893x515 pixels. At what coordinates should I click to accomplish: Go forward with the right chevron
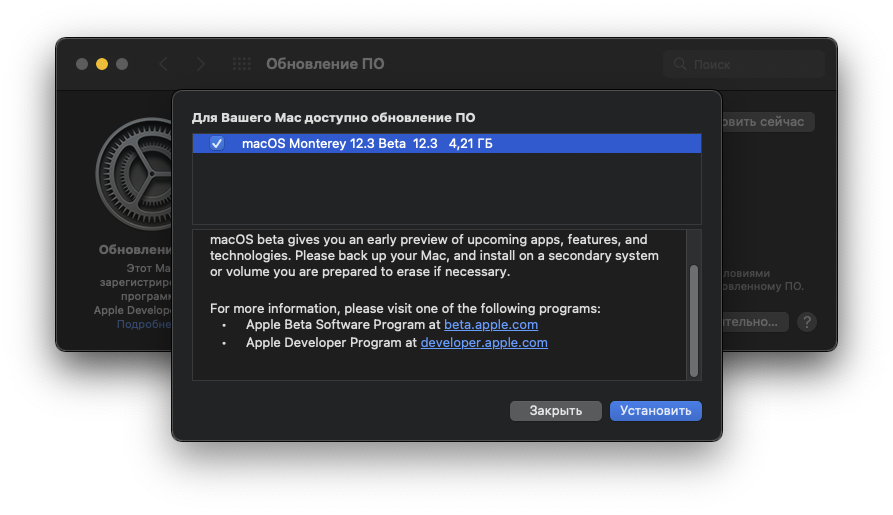click(200, 64)
